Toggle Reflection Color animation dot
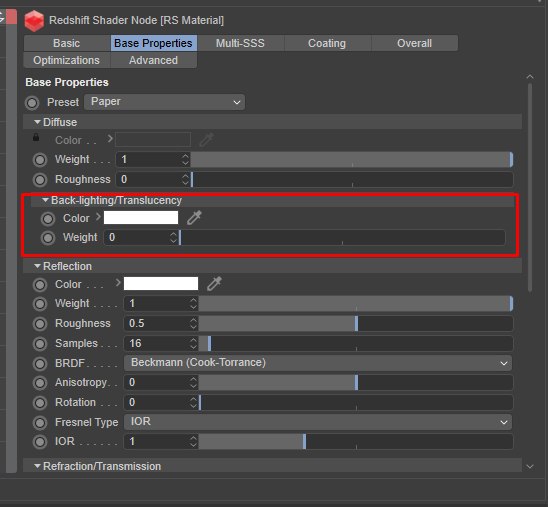Screen dimensions: 548x507 (40, 285)
